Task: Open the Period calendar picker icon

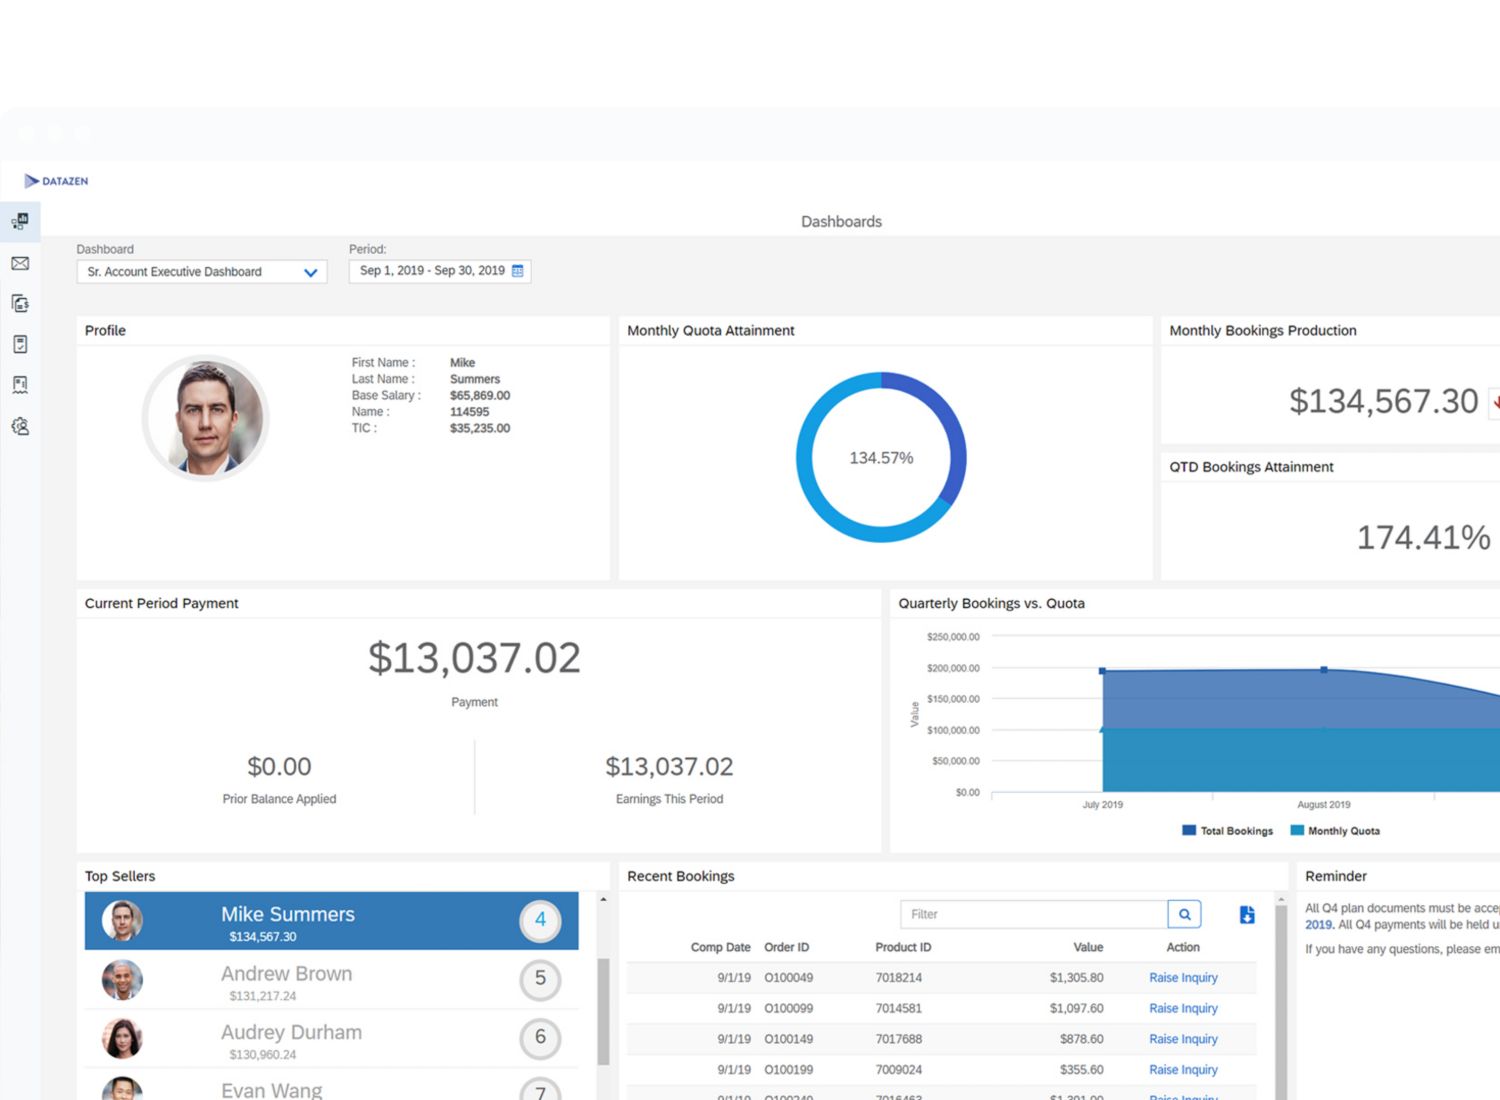Action: (x=518, y=271)
